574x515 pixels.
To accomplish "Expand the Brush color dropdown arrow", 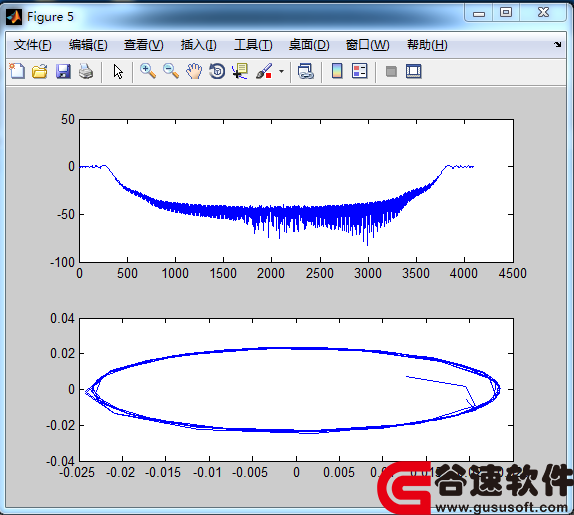I will (281, 71).
